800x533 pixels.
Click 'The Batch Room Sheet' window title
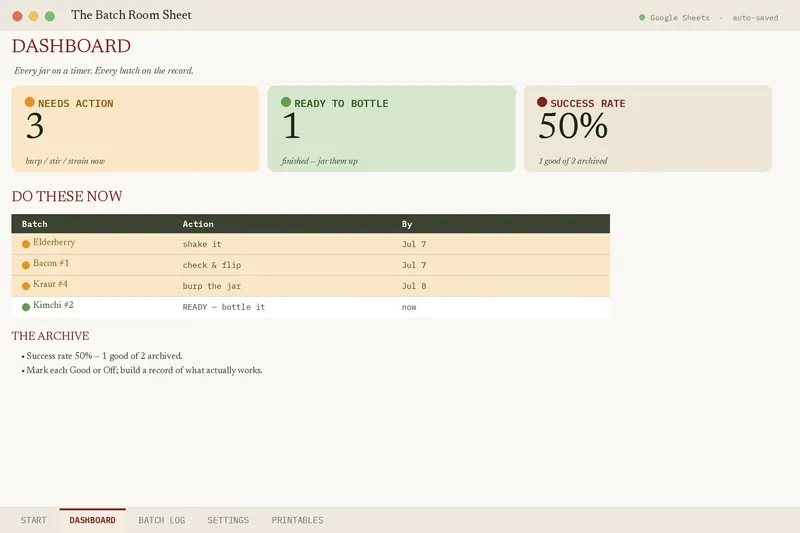(131, 15)
